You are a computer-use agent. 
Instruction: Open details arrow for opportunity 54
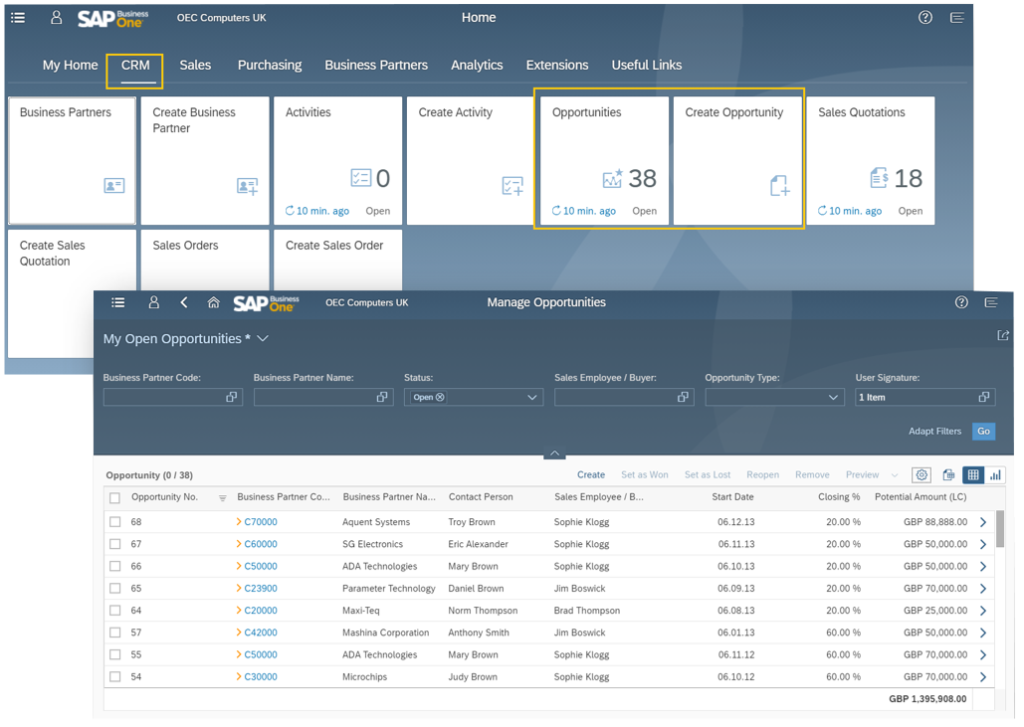(x=983, y=677)
